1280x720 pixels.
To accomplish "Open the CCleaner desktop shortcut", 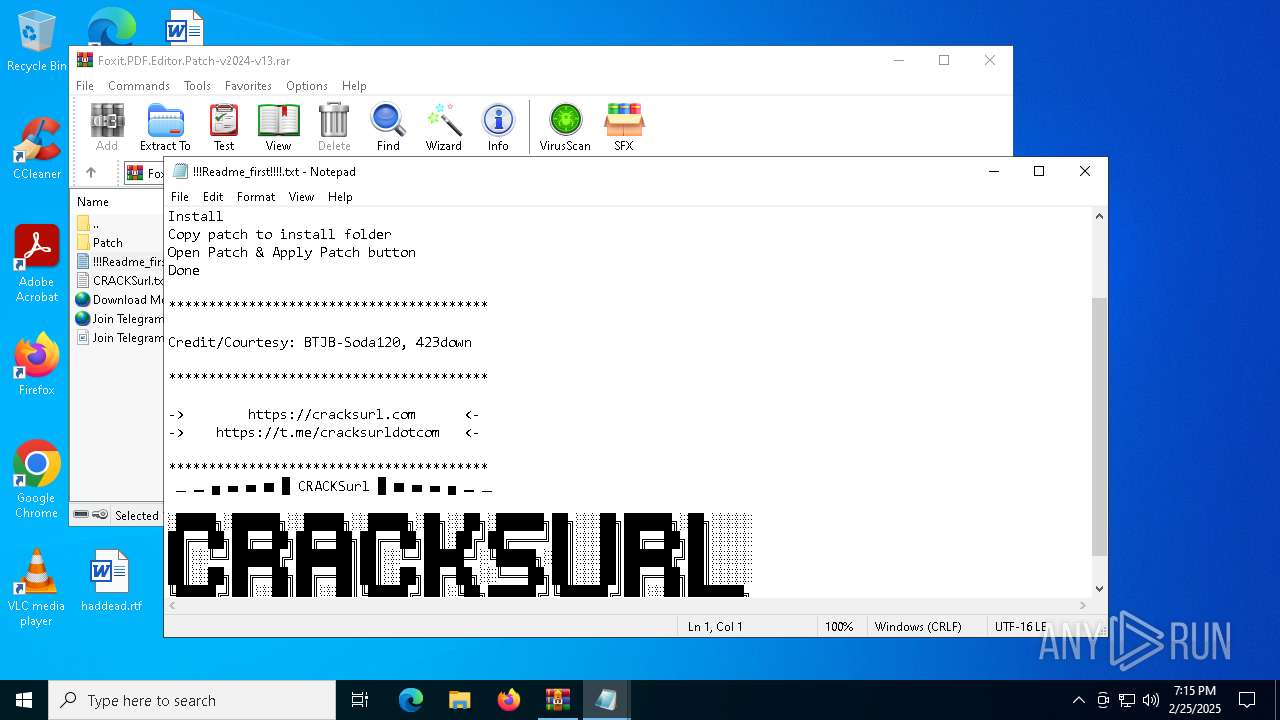I will [36, 148].
